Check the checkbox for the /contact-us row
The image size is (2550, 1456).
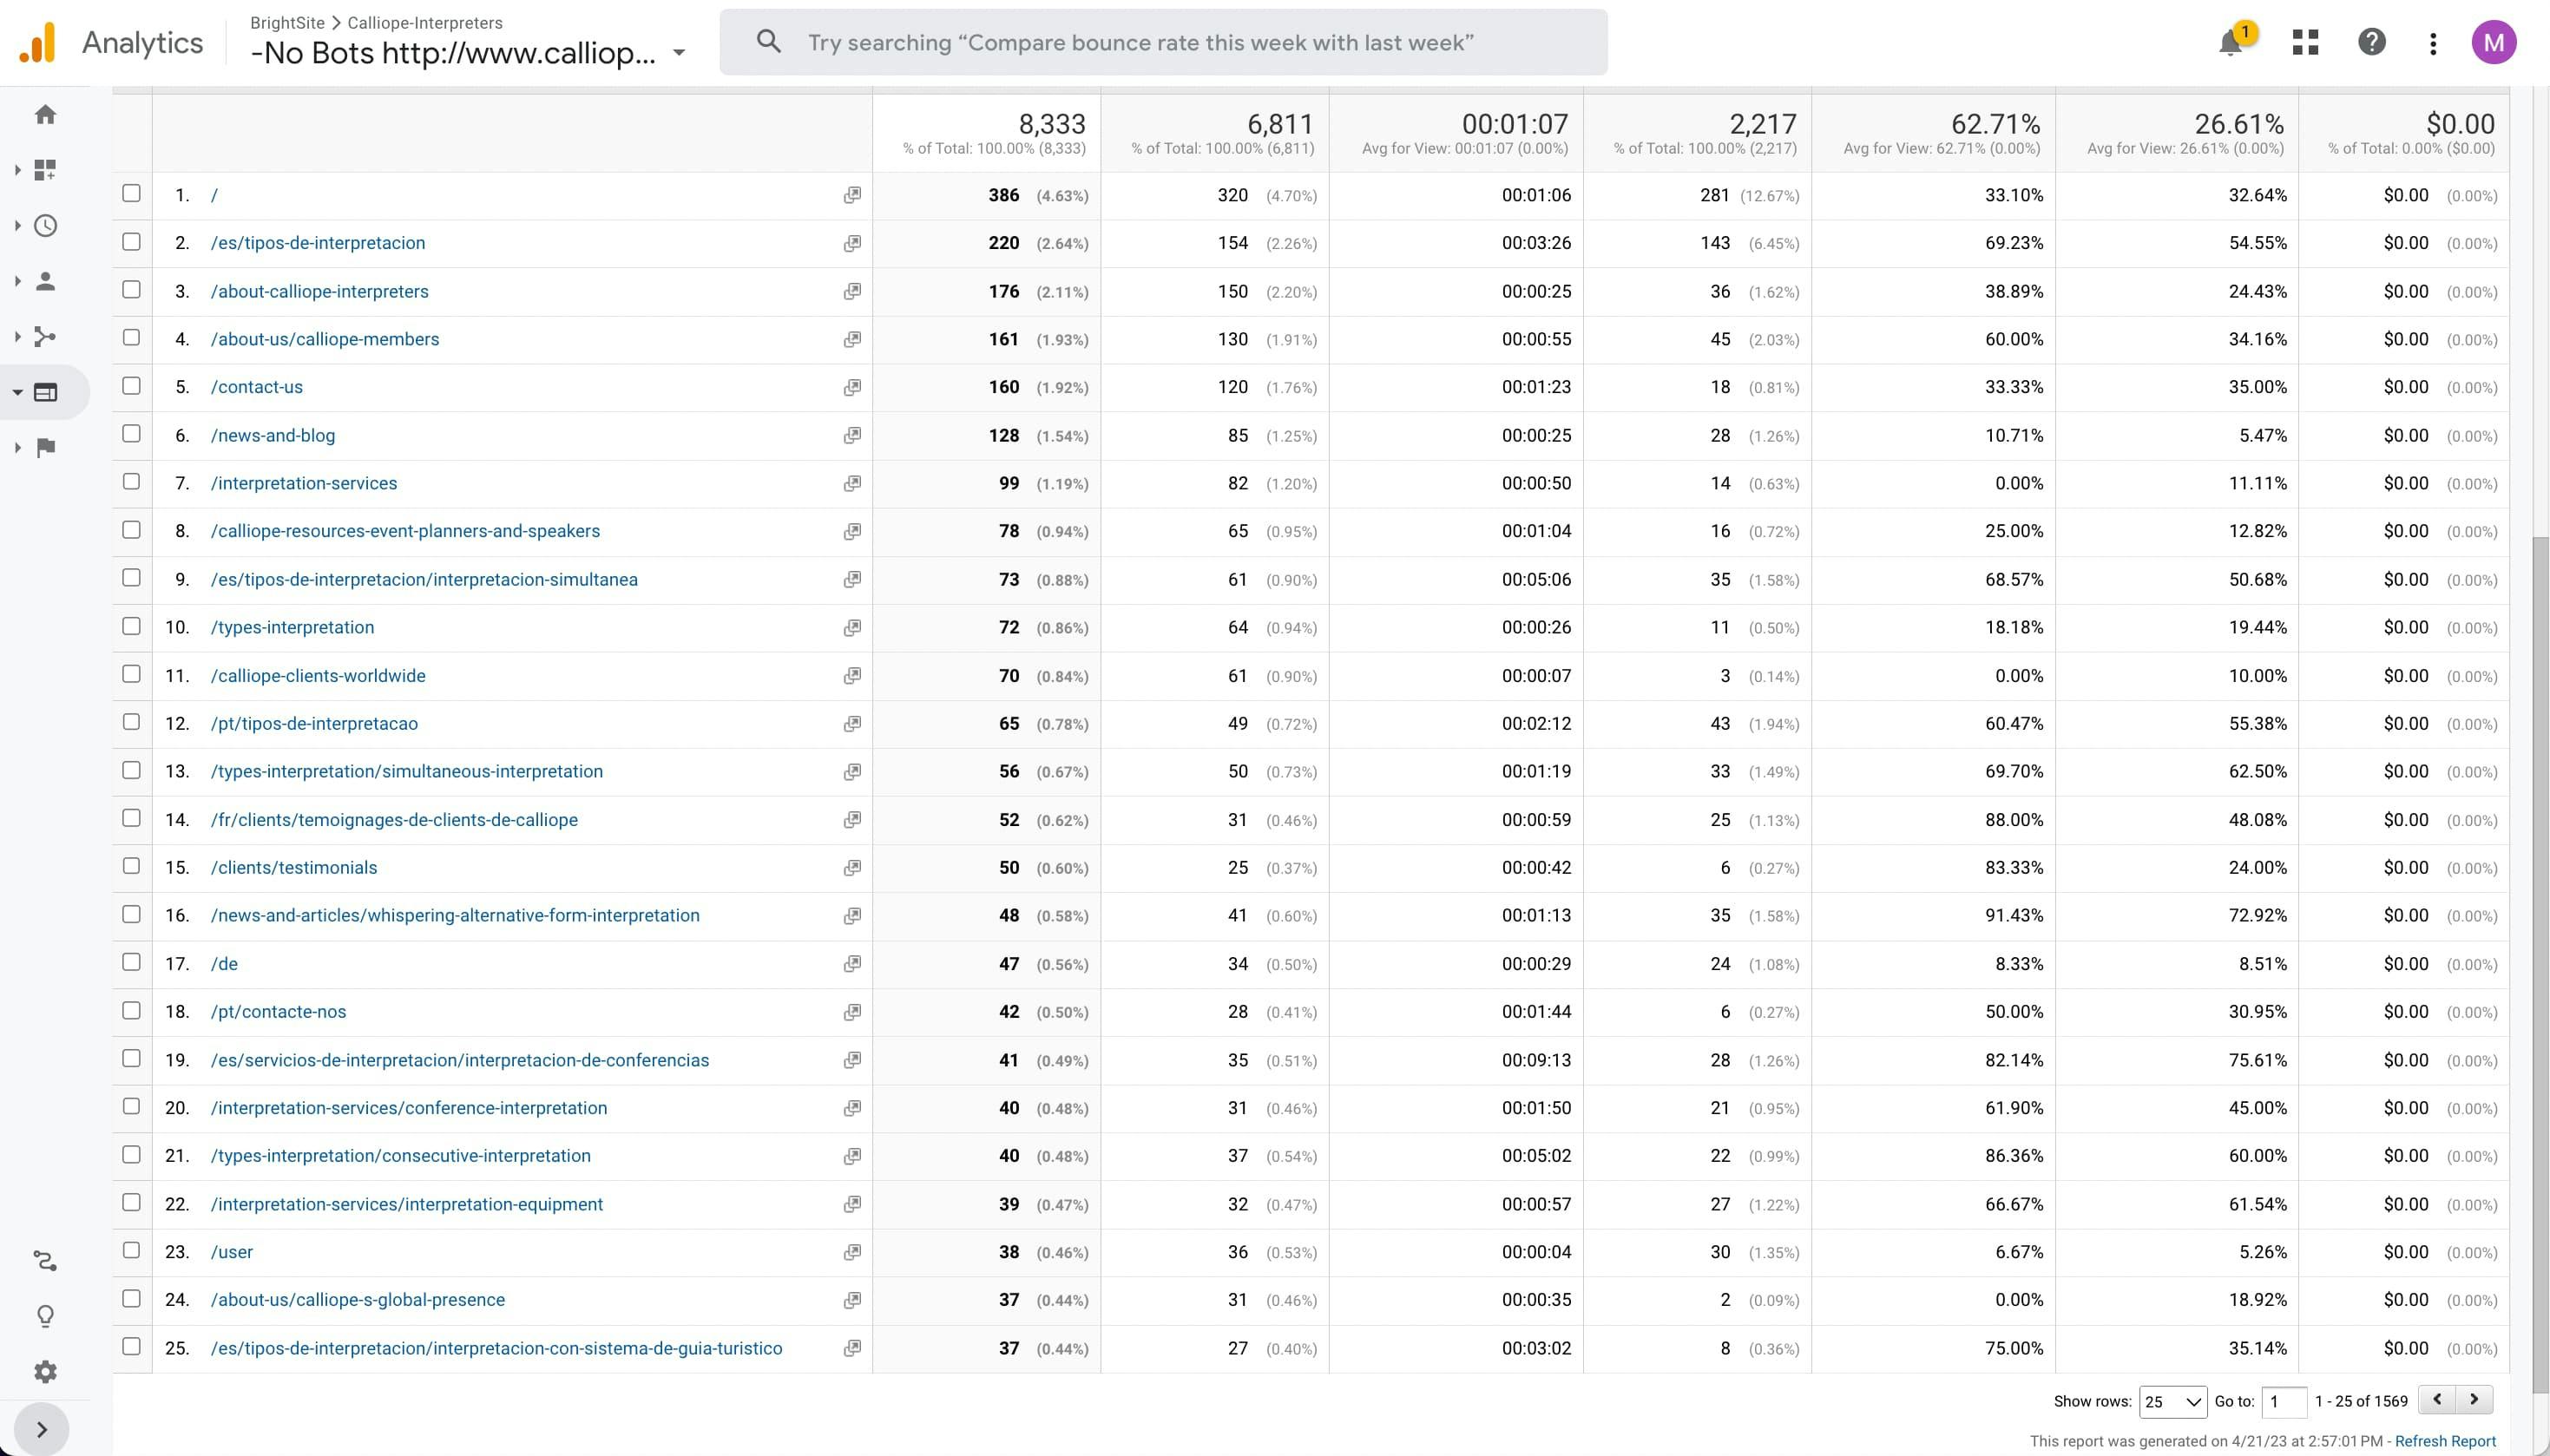pyautogui.click(x=131, y=385)
